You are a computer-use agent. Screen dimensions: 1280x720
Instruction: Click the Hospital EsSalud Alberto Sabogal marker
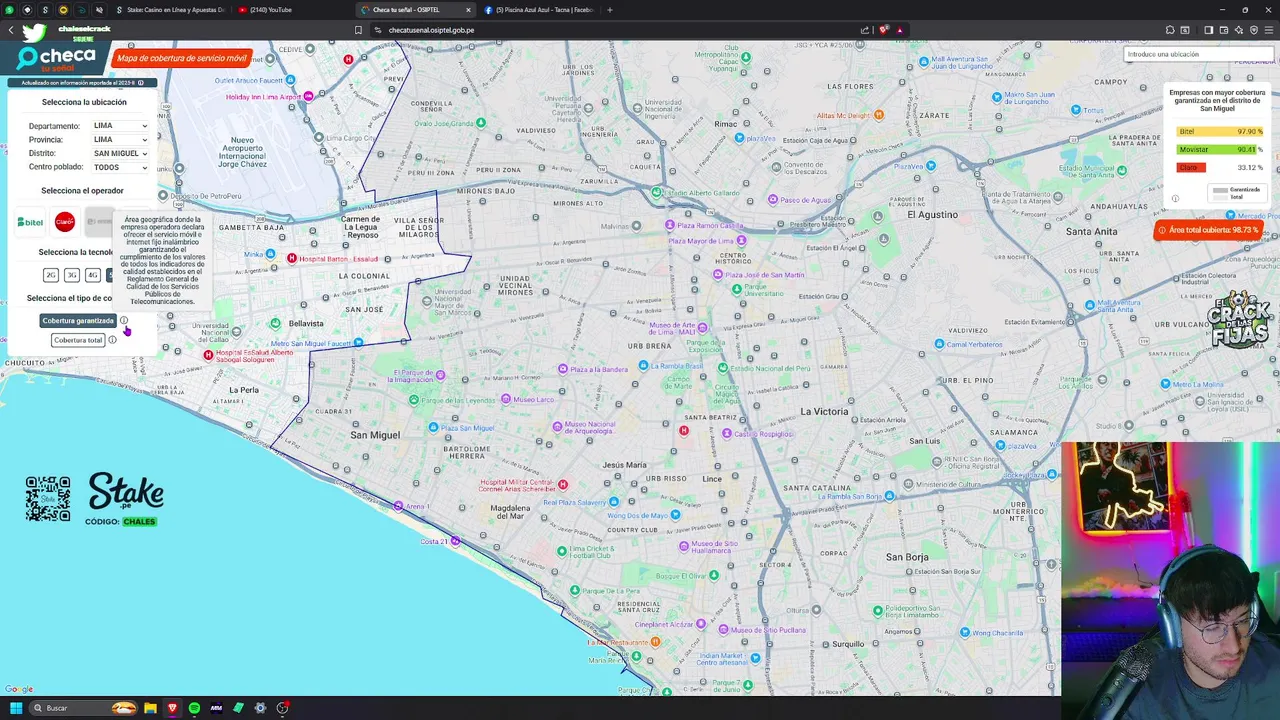click(x=208, y=355)
